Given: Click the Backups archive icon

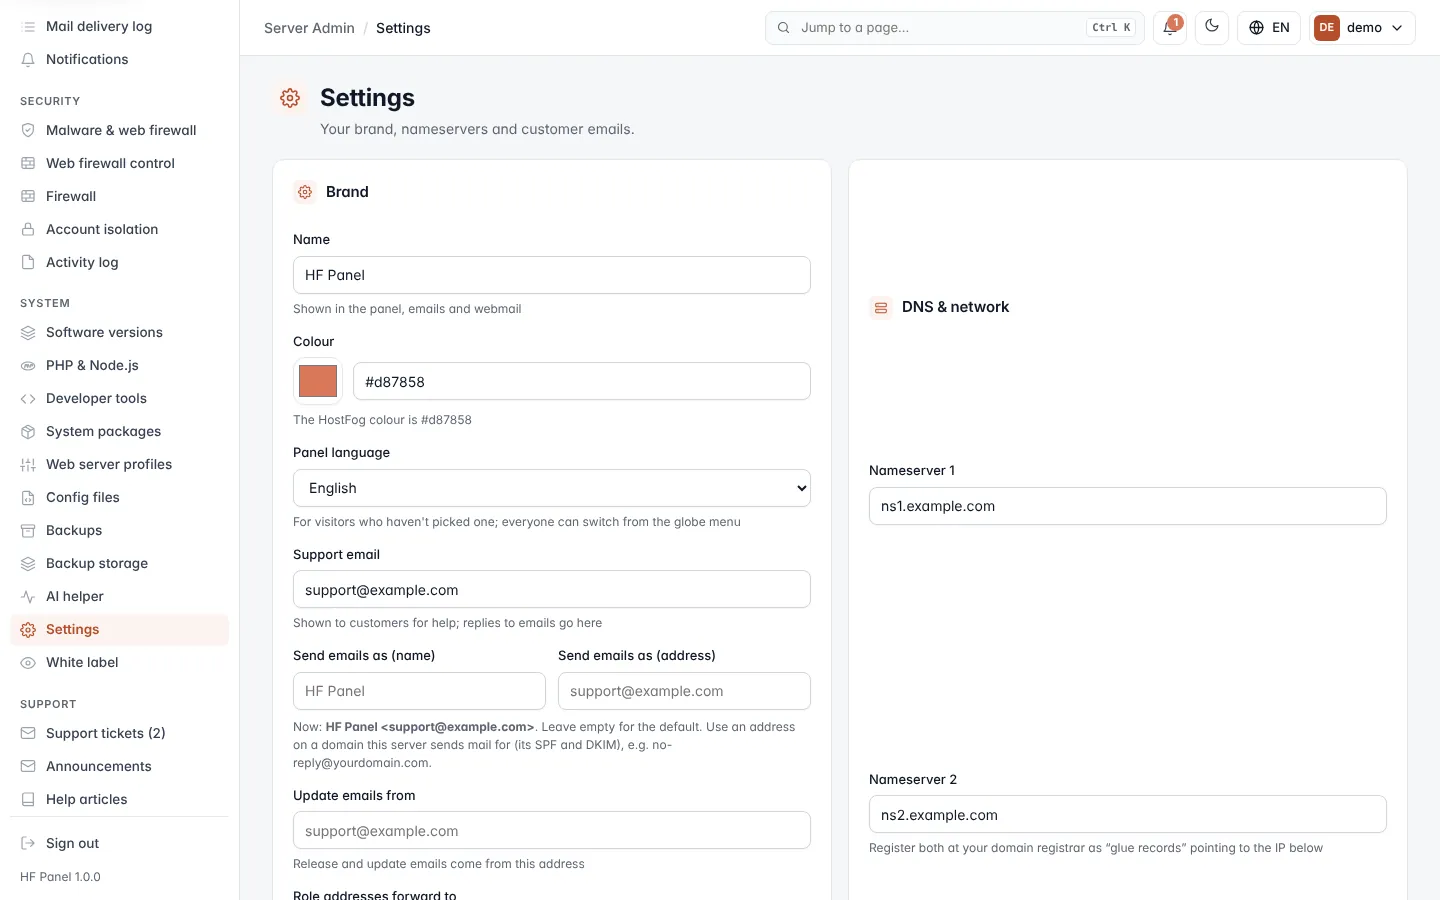Looking at the screenshot, I should pos(28,530).
